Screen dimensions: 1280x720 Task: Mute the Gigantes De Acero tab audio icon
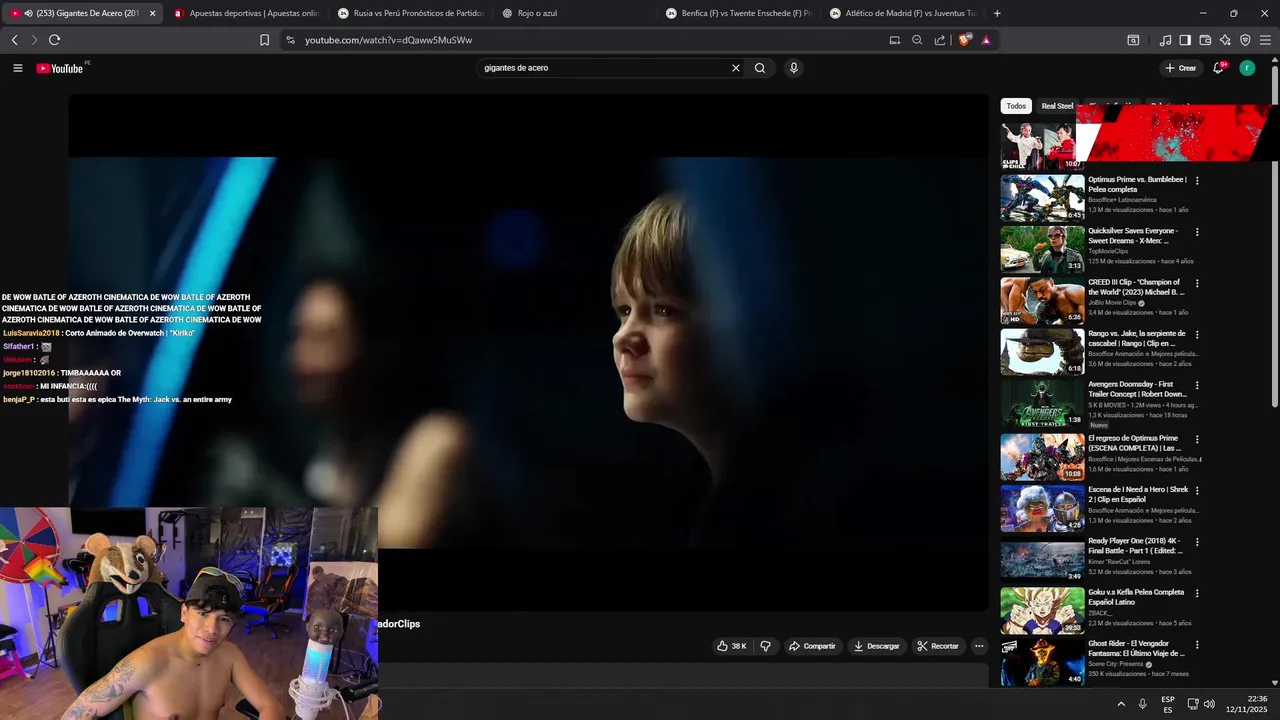(28, 13)
